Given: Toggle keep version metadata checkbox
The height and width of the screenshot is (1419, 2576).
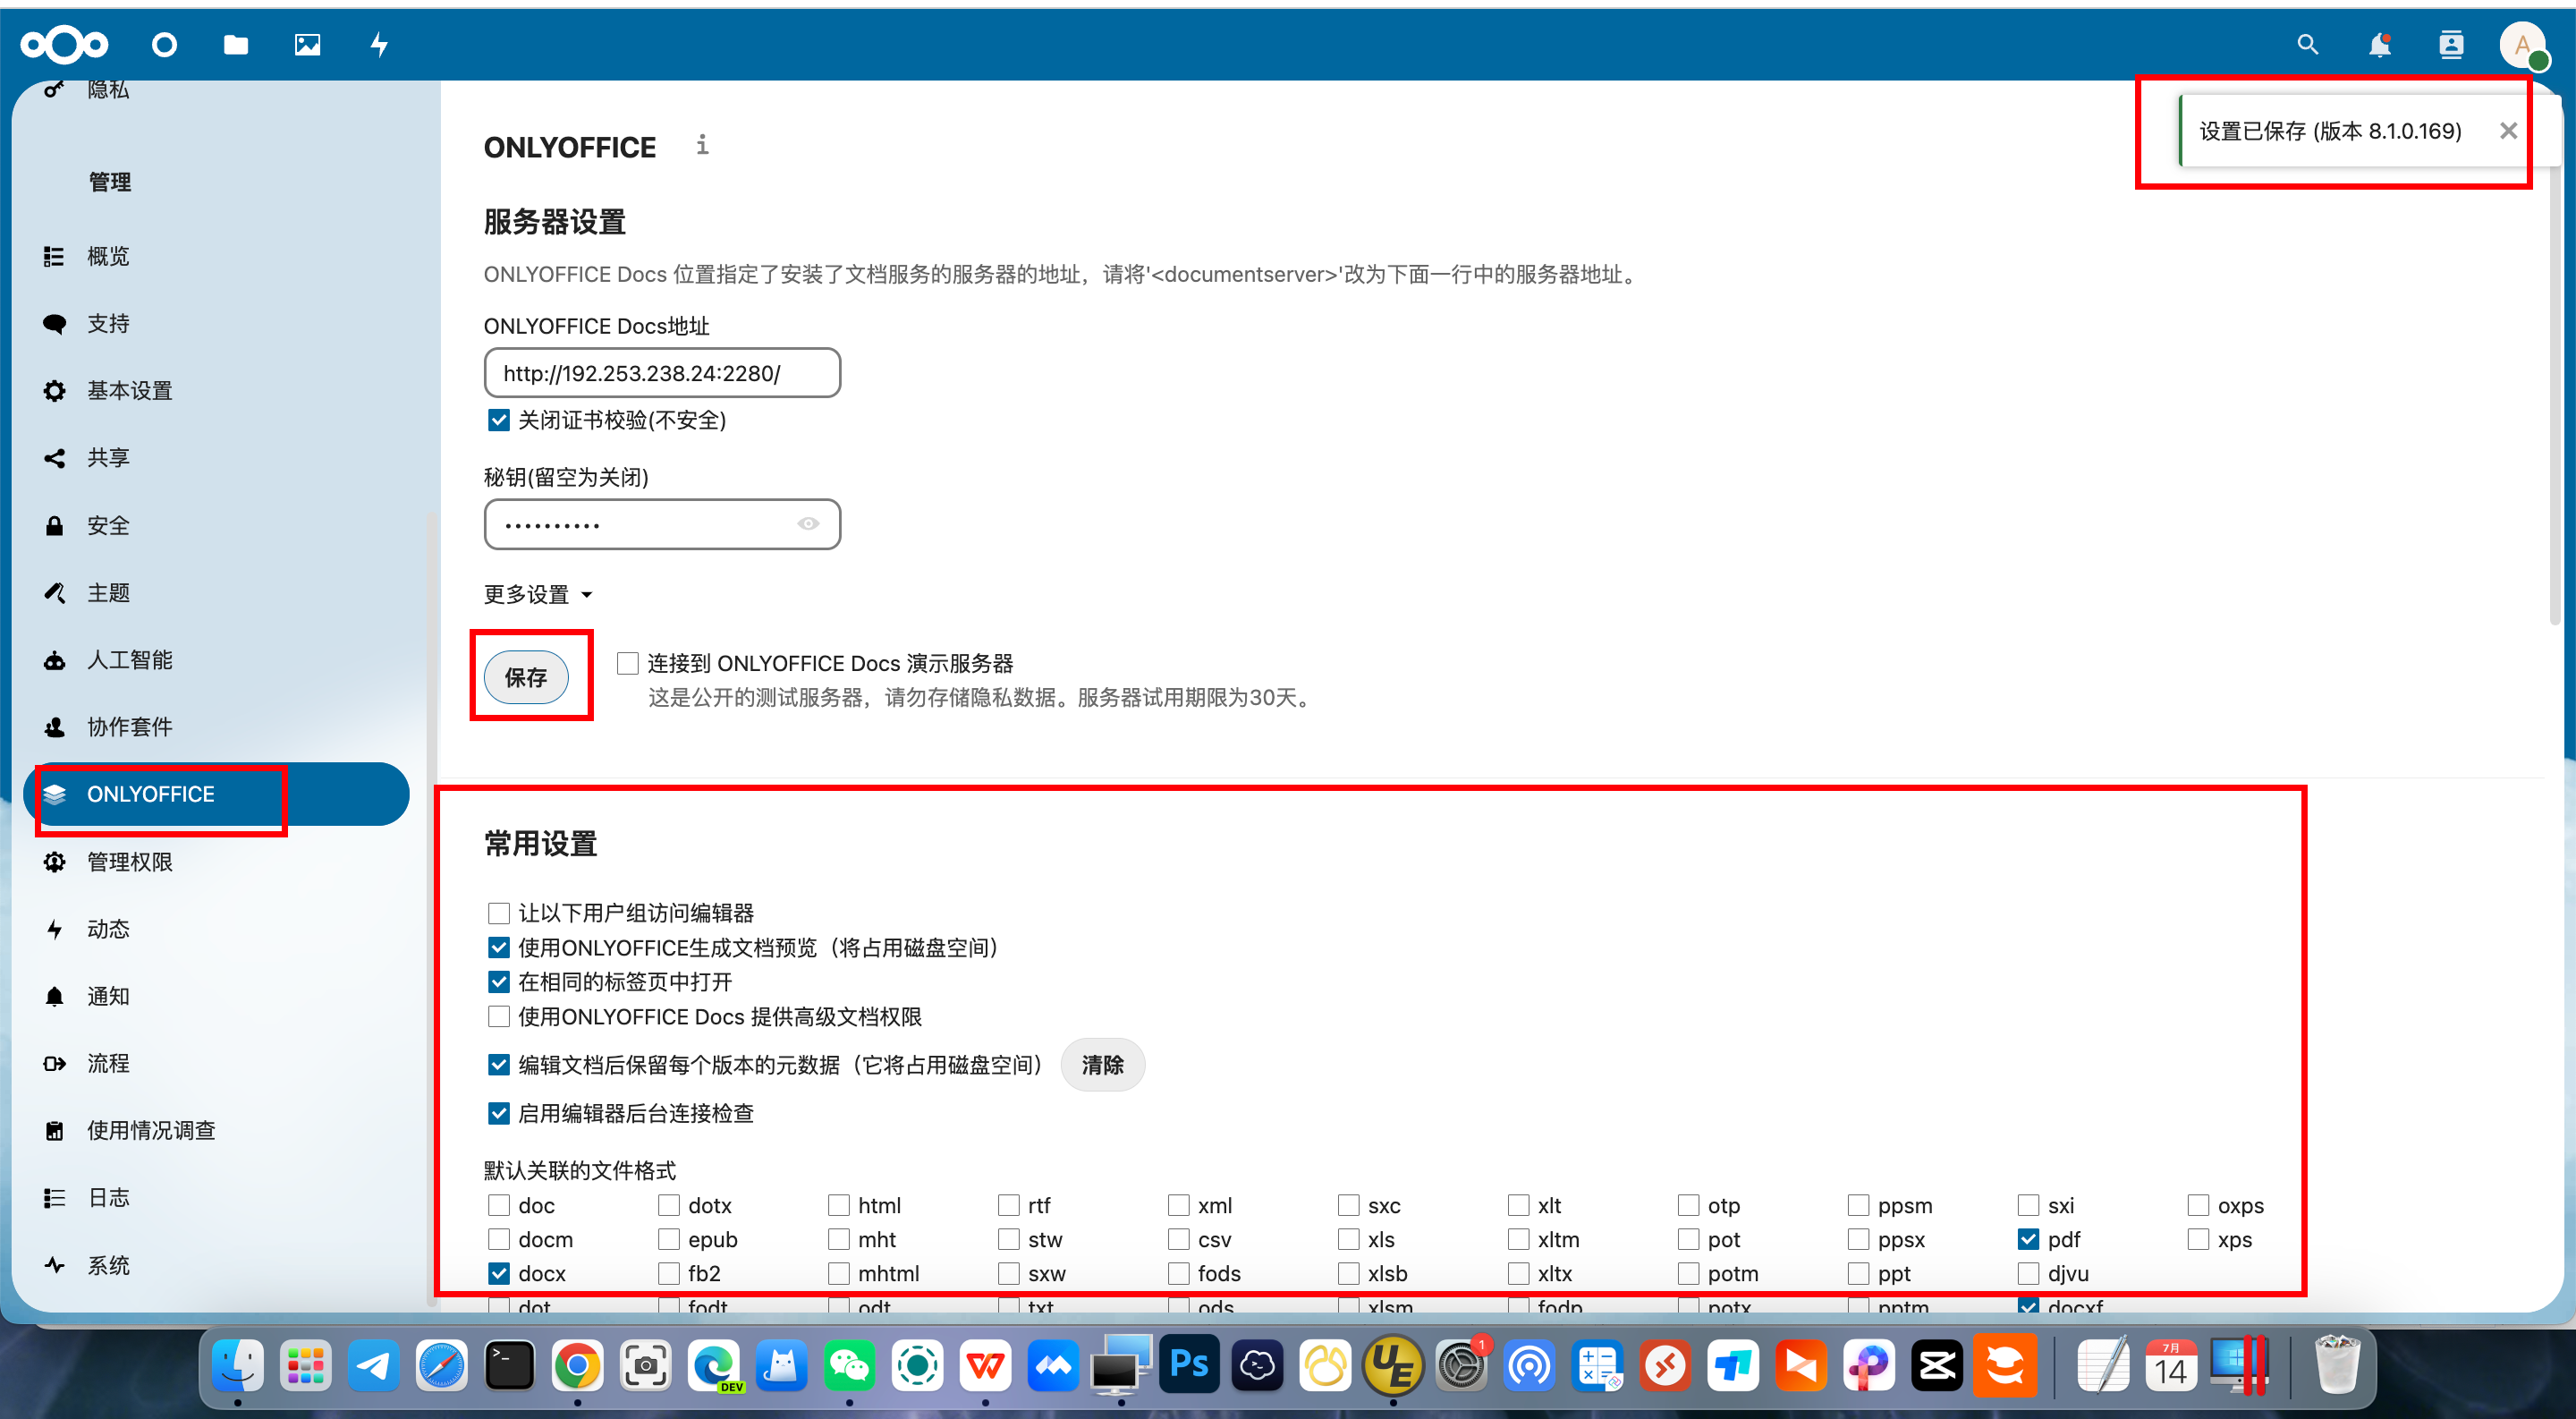Looking at the screenshot, I should click(x=498, y=1064).
